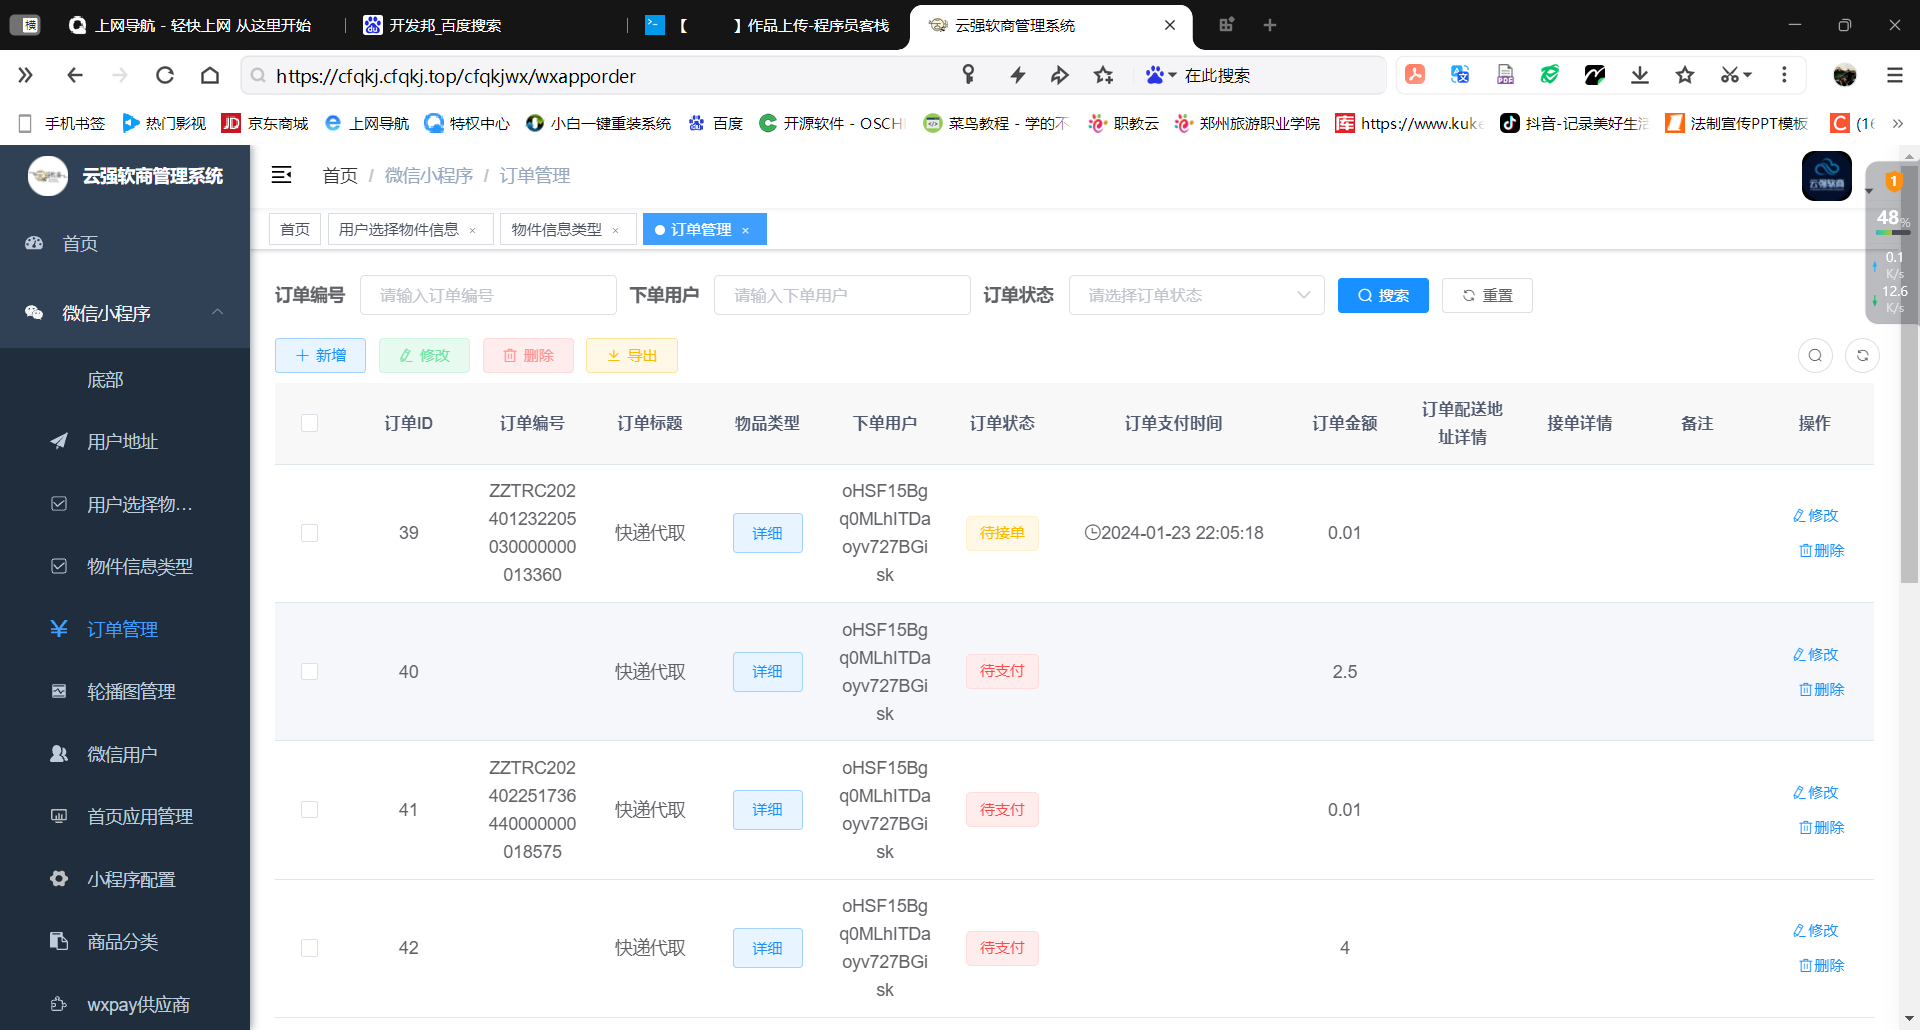Click 删除 link for order 42

tap(1821, 965)
